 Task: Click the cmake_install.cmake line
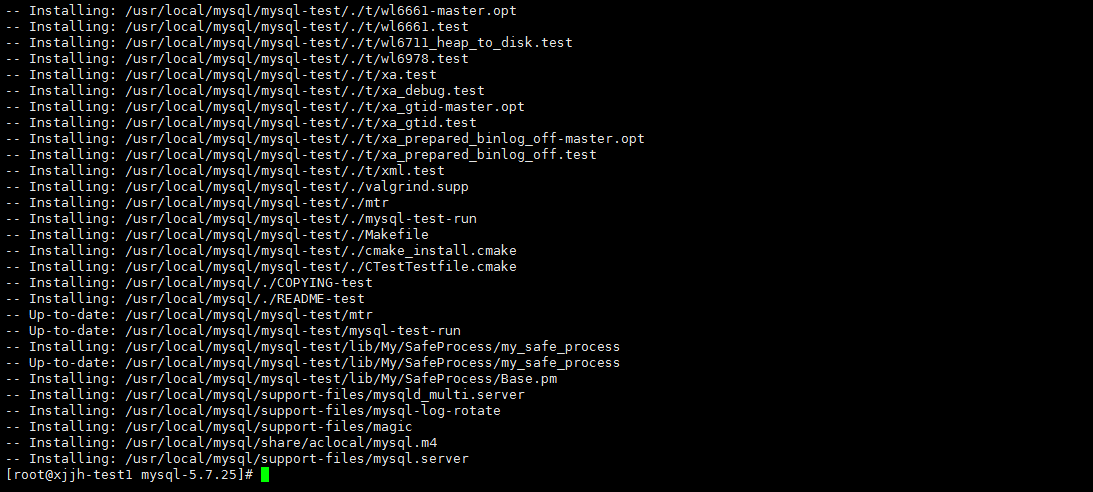[261, 251]
